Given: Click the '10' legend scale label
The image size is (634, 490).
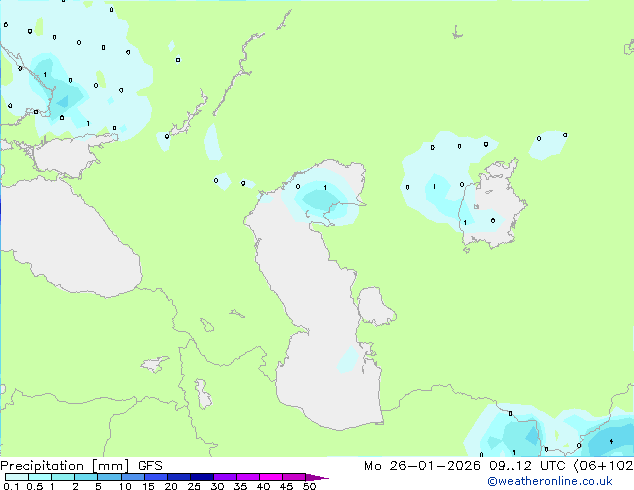Looking at the screenshot, I should click(x=125, y=486).
